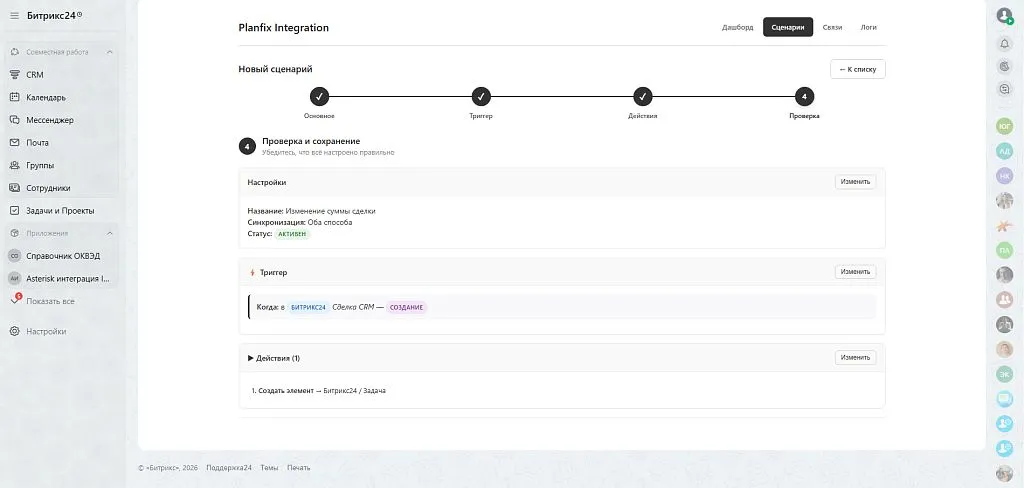The height and width of the screenshot is (488, 1024).
Task: Click the Проверка и сохранение heading
Action: tap(311, 141)
